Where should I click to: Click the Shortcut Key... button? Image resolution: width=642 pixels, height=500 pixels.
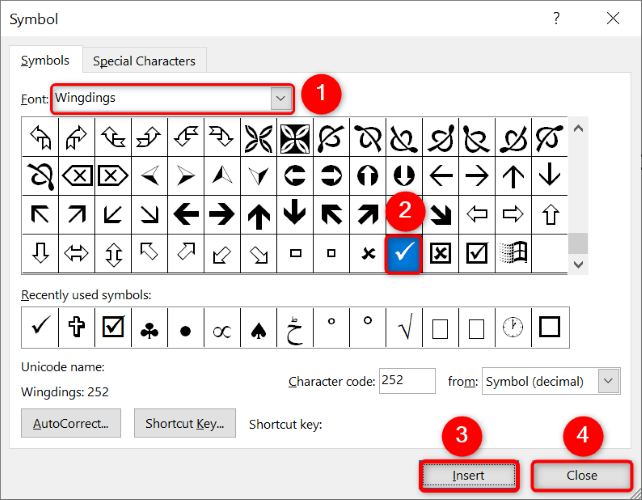[x=185, y=423]
